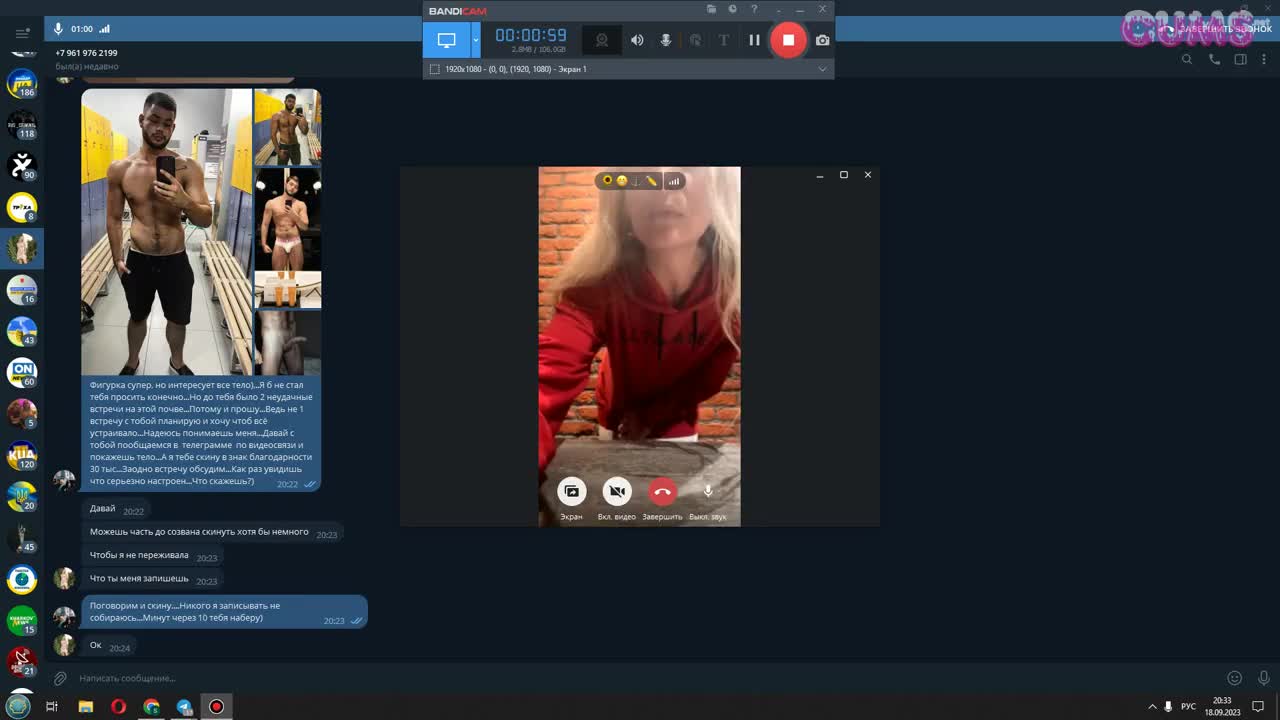
Task: Open the three-dot chat options menu
Action: coord(1263,59)
